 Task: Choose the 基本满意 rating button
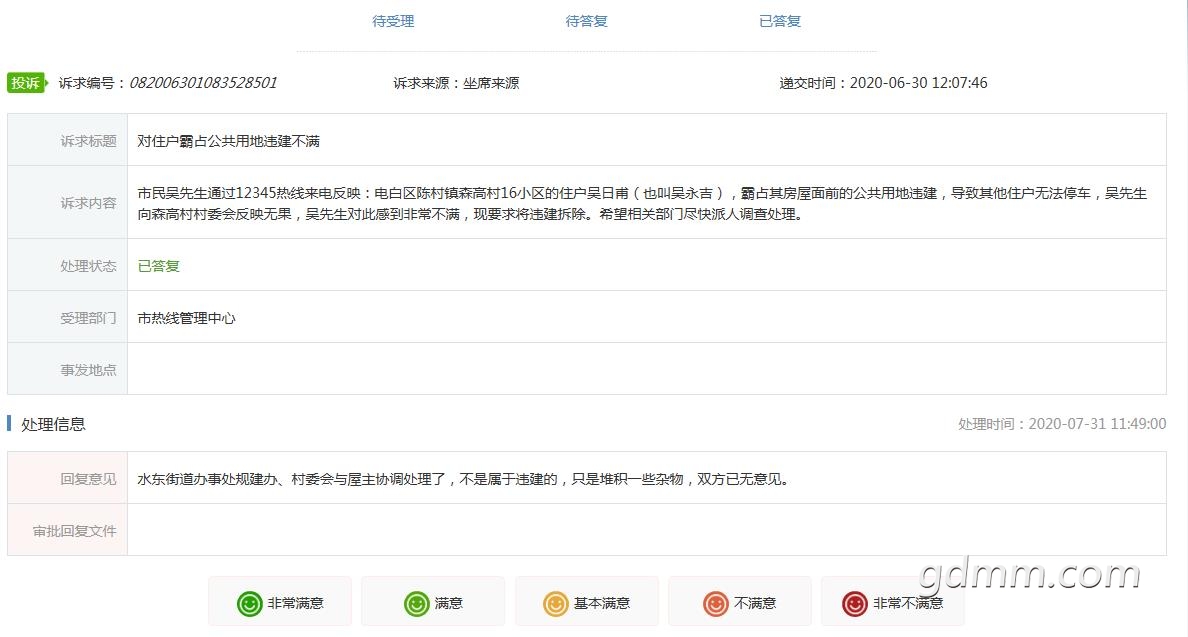587,601
